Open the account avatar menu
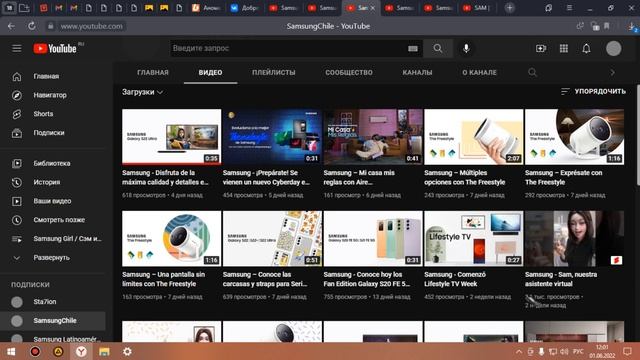This screenshot has width=640, height=360. pyautogui.click(x=613, y=49)
